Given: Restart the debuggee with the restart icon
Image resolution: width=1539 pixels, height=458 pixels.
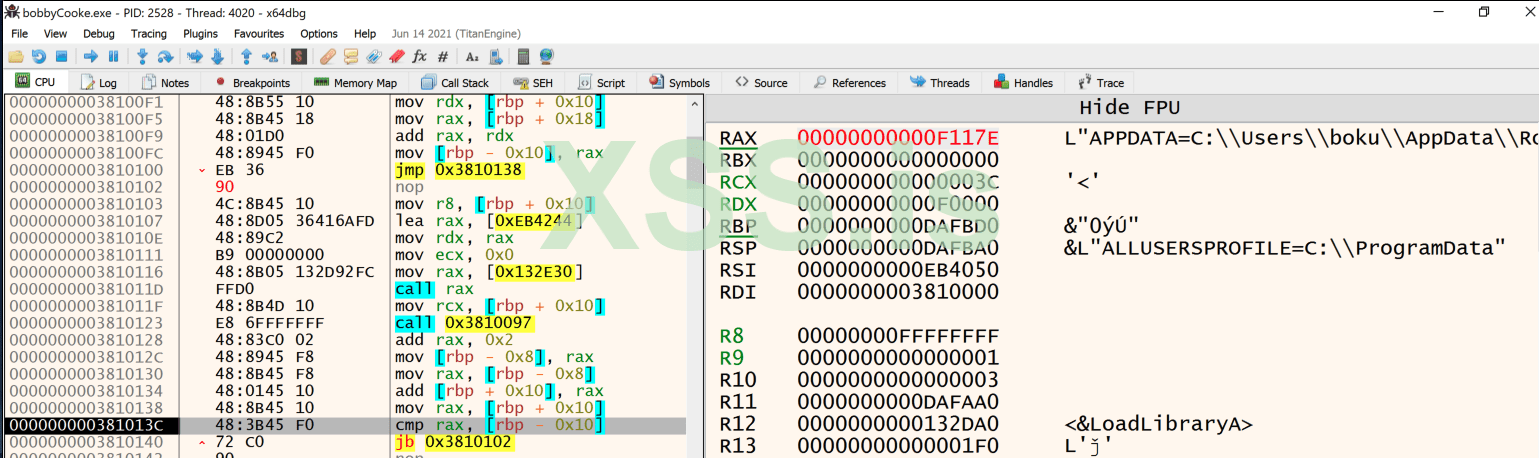Looking at the screenshot, I should click(x=39, y=56).
